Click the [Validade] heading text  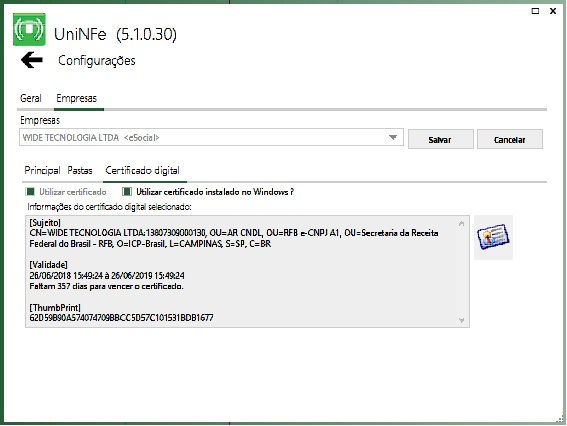click(48, 265)
